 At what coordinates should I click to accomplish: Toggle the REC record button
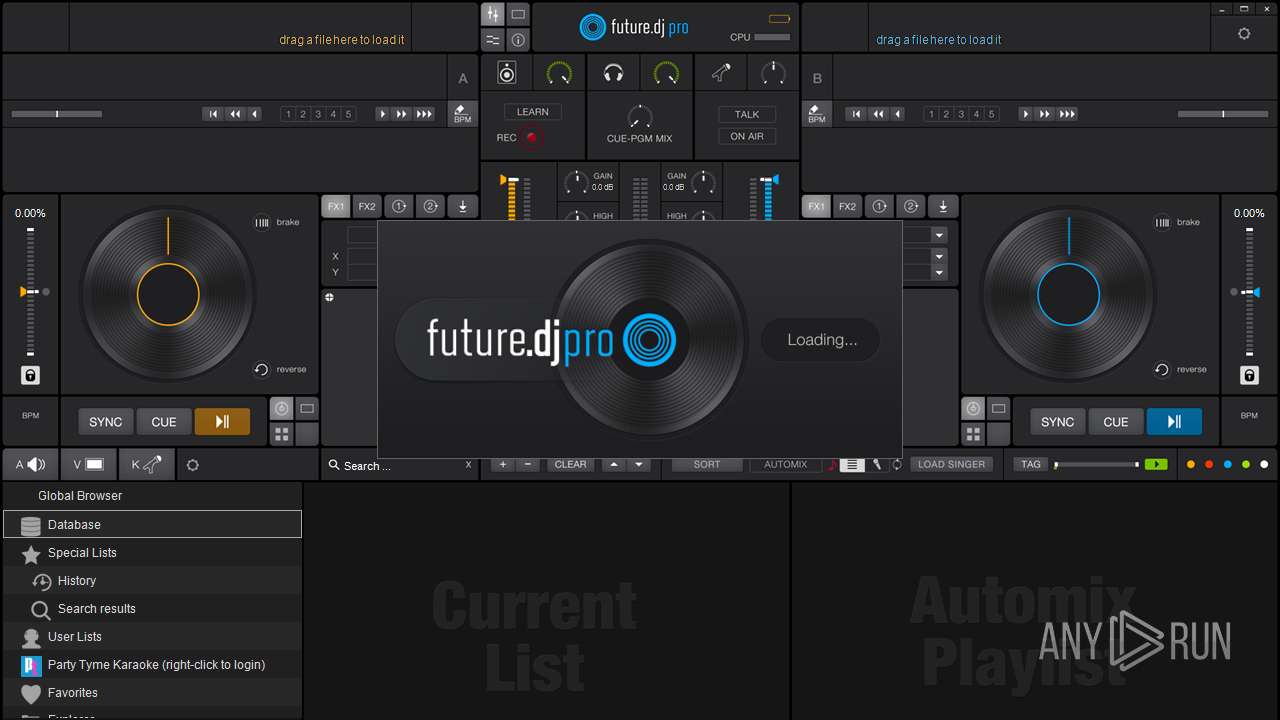pos(532,137)
